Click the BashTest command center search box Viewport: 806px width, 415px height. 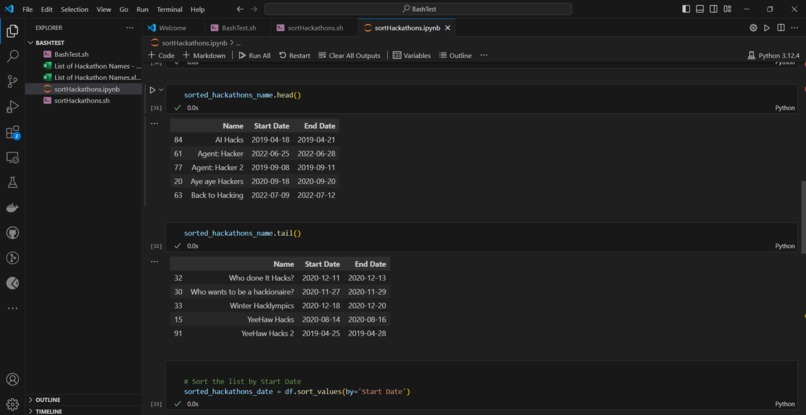pyautogui.click(x=418, y=9)
